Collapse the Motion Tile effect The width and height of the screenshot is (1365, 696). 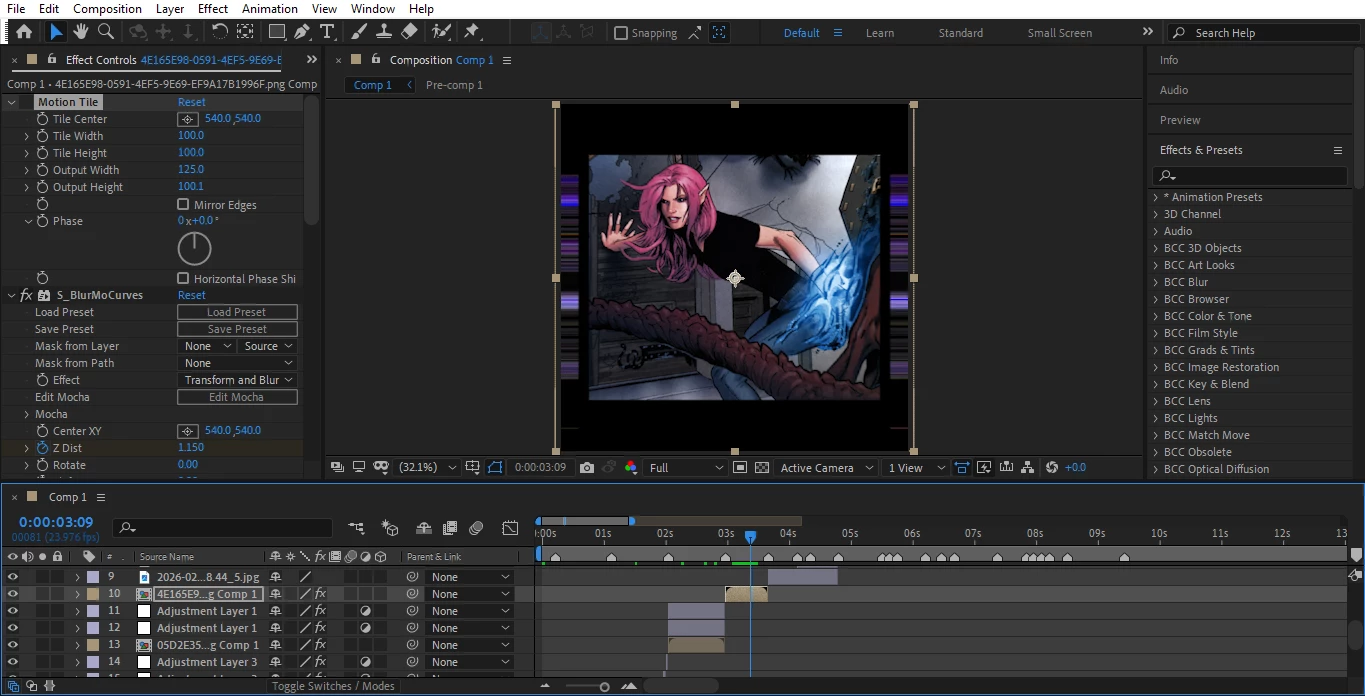[12, 102]
